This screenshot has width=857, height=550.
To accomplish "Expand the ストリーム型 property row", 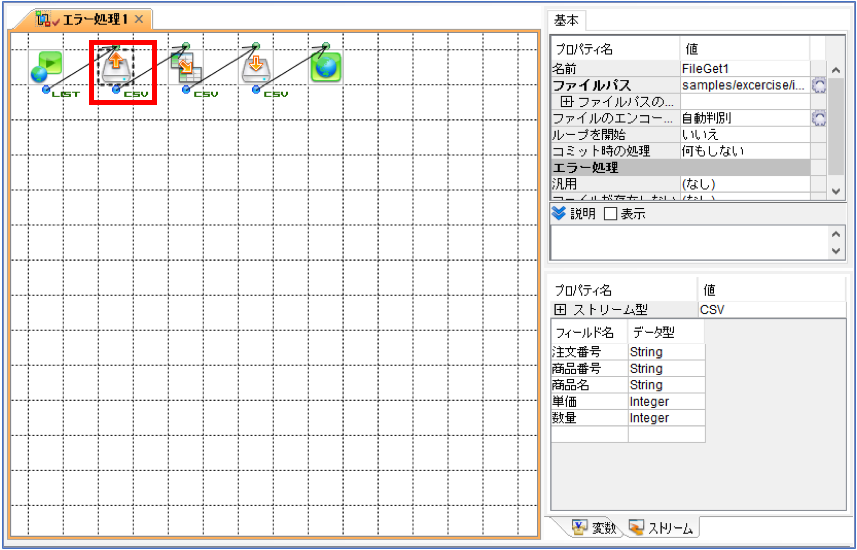I will [x=560, y=310].
